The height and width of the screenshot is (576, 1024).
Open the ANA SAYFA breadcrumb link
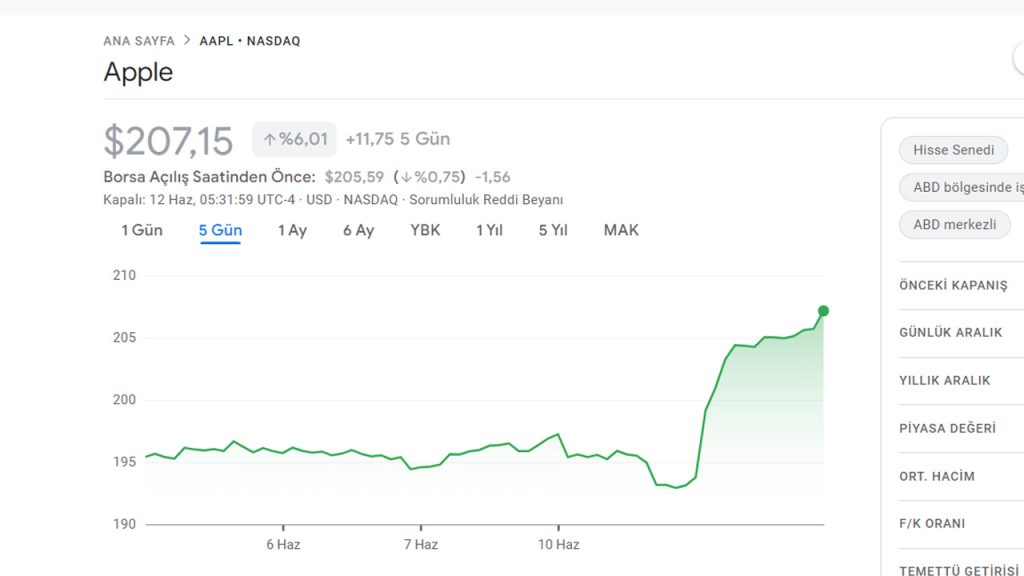138,41
